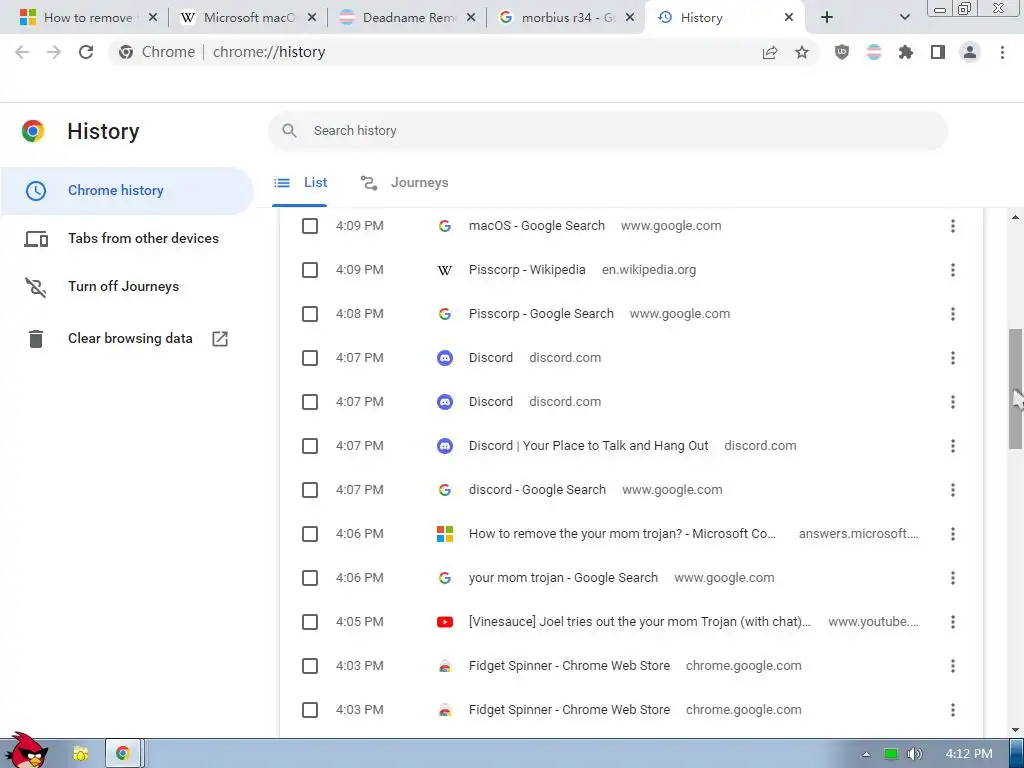Open actions menu for Vinesauce YouTube entry
Screen dimensions: 1024x768
click(953, 622)
